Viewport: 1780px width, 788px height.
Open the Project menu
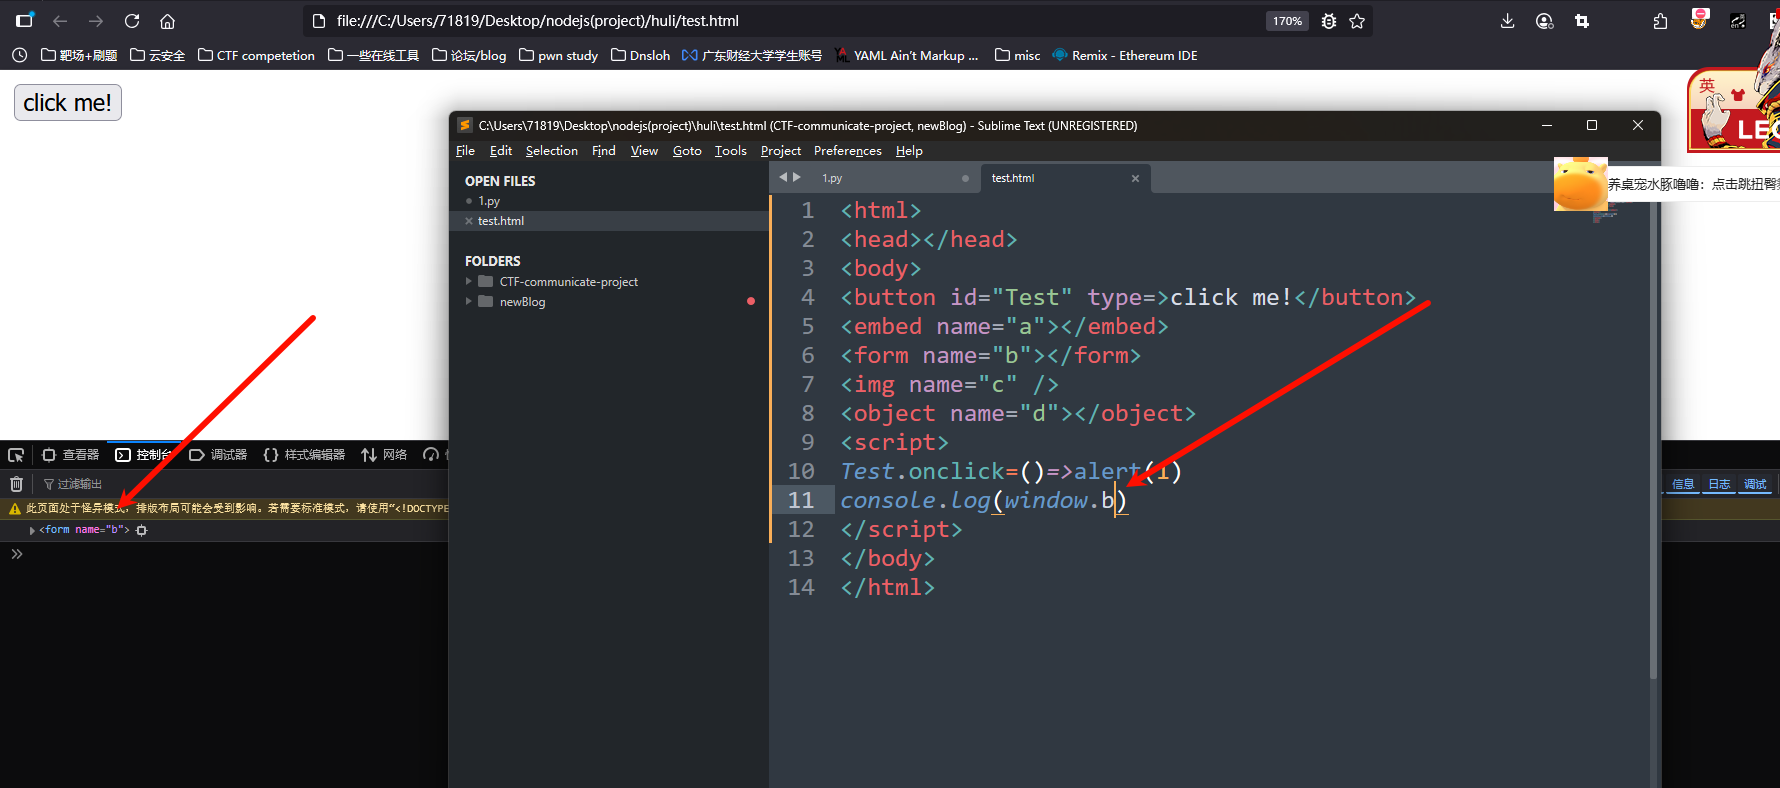click(x=781, y=151)
